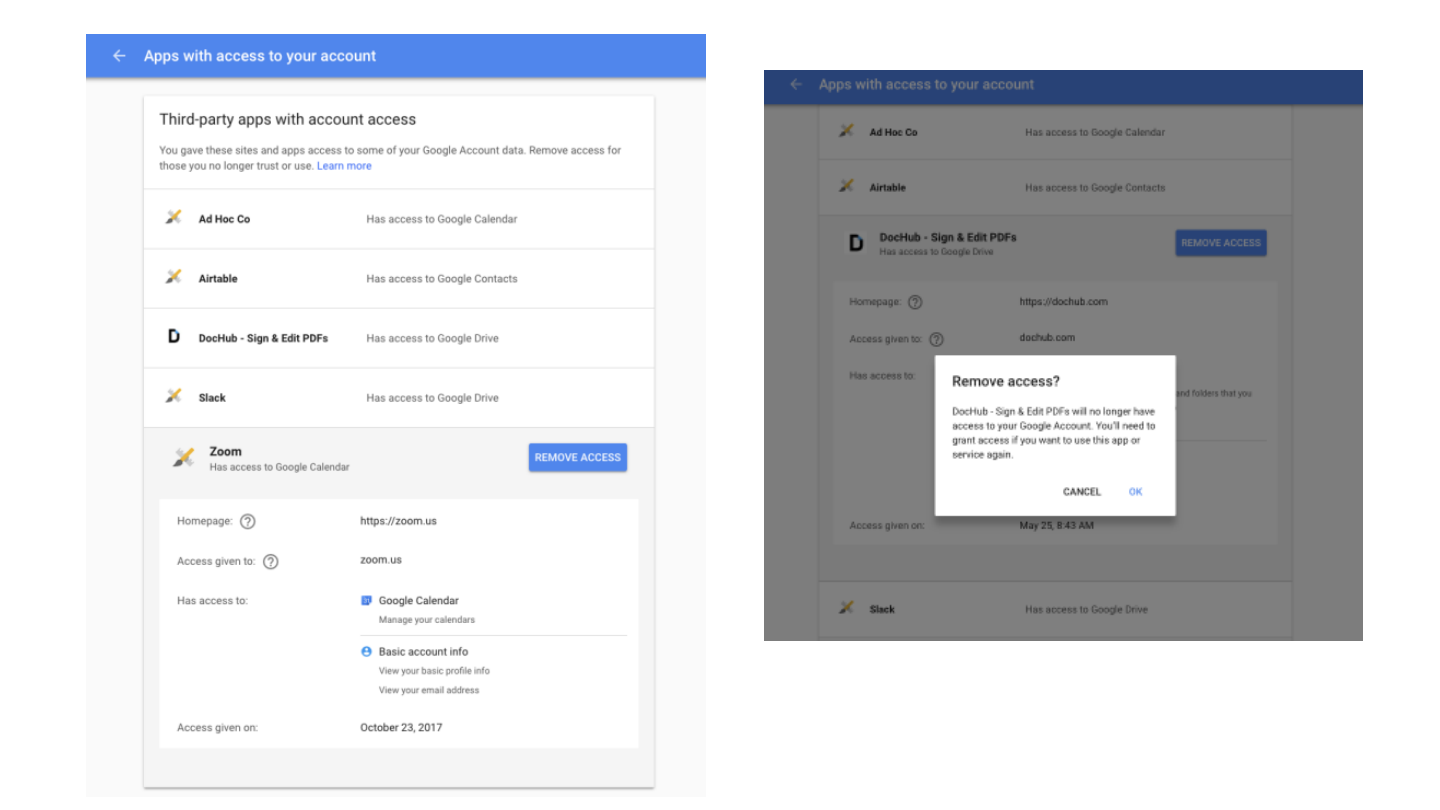Confirm removal with OK button
Viewport: 1440px width, 810px height.
[x=1135, y=492]
